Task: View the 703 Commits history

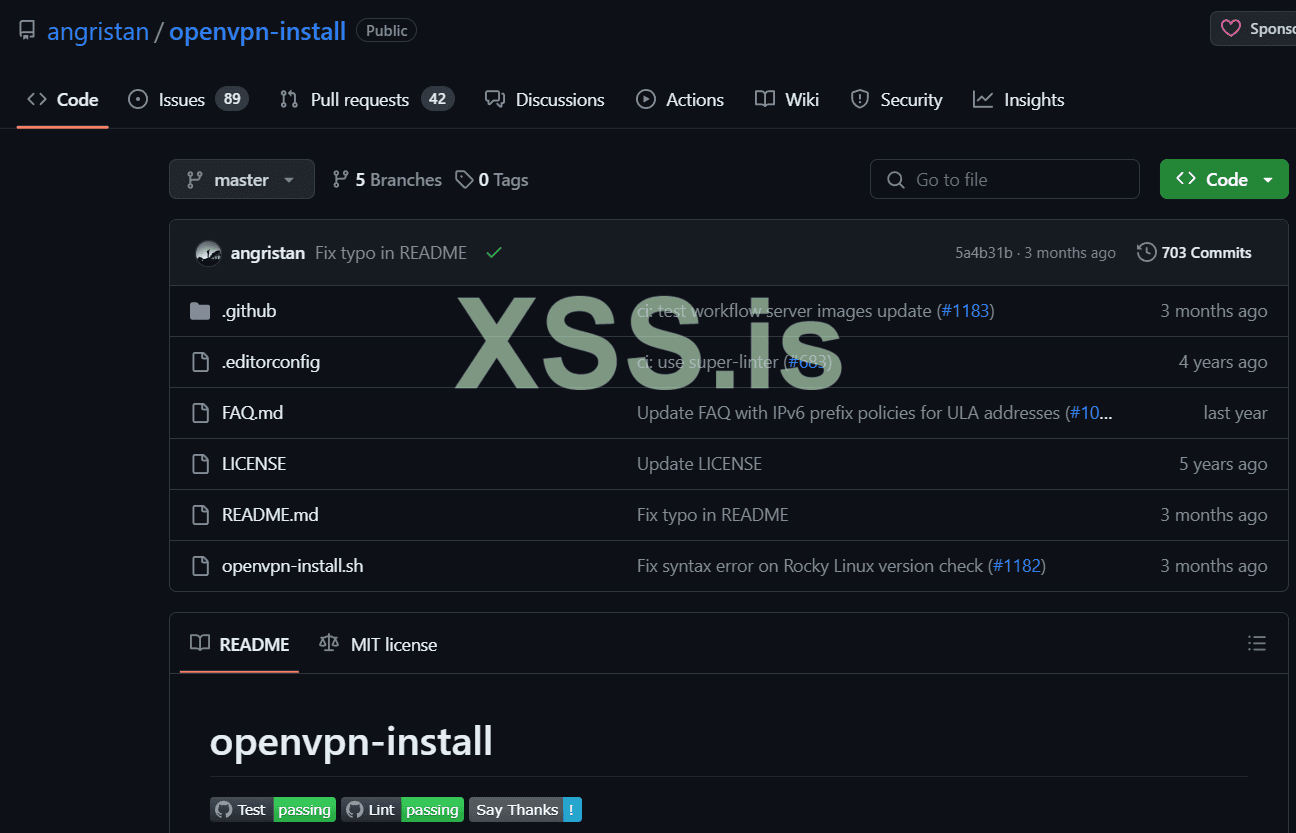Action: point(1194,253)
